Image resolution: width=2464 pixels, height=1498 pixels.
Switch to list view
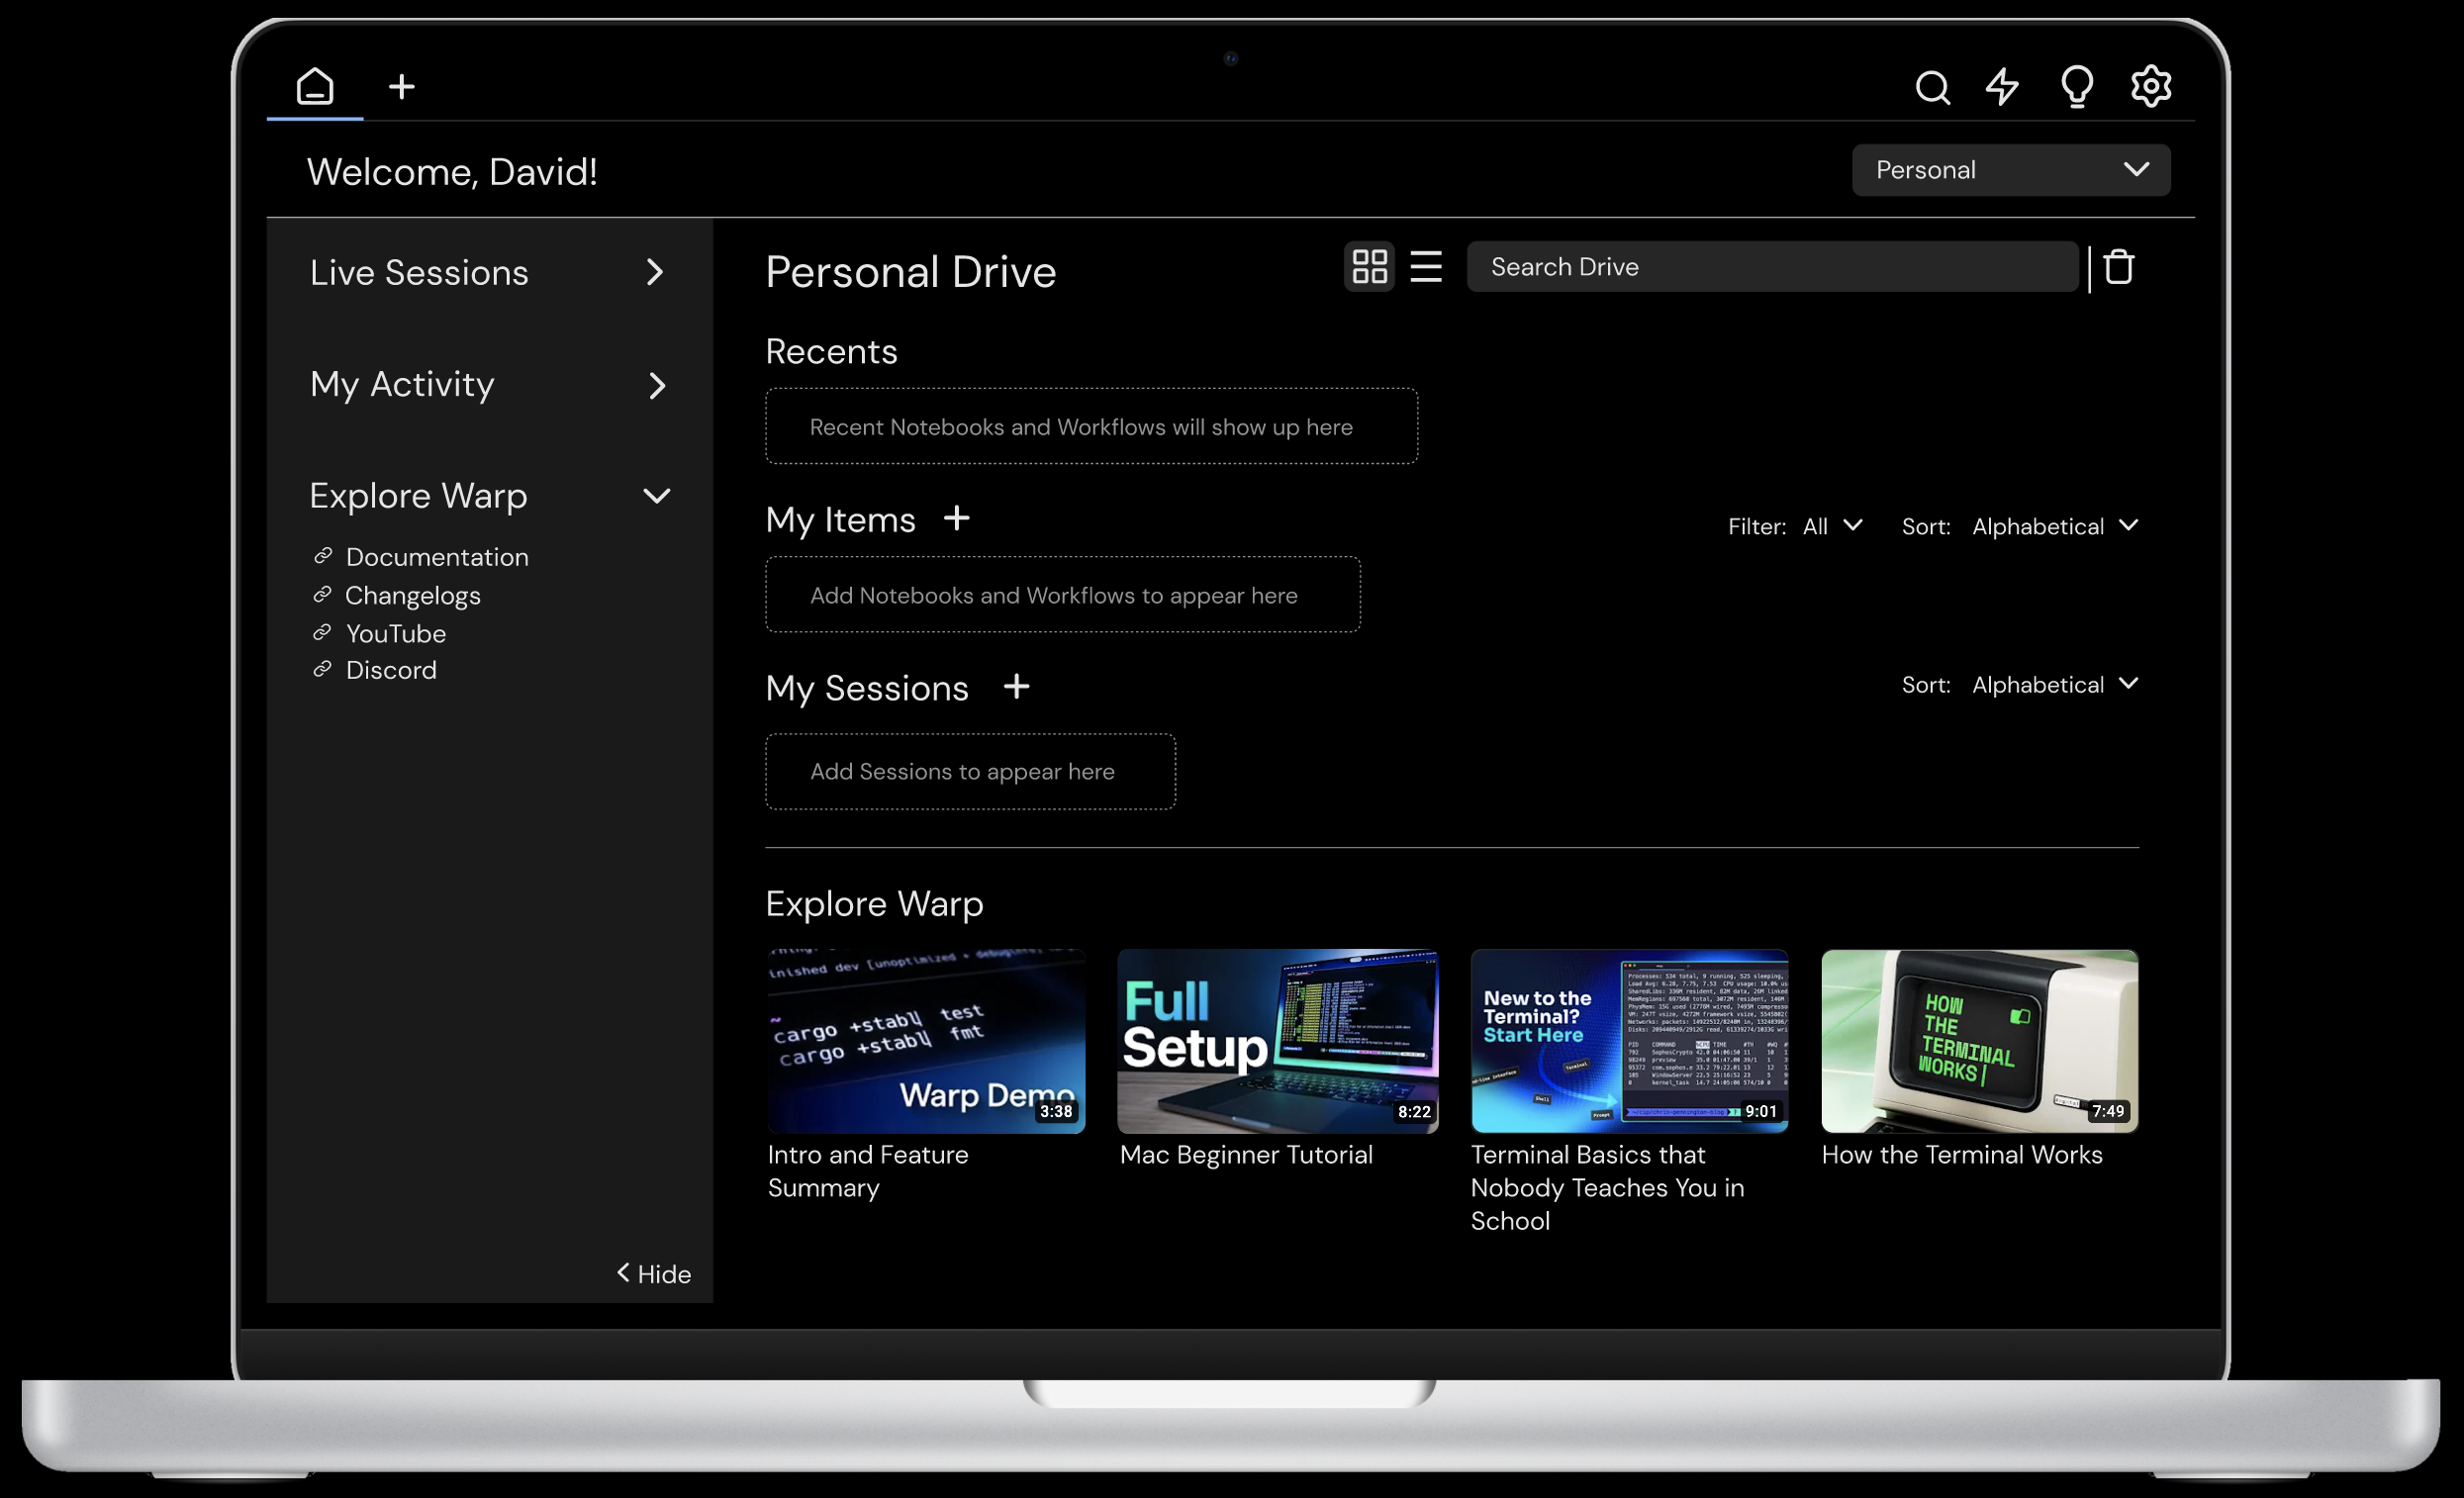[1425, 267]
